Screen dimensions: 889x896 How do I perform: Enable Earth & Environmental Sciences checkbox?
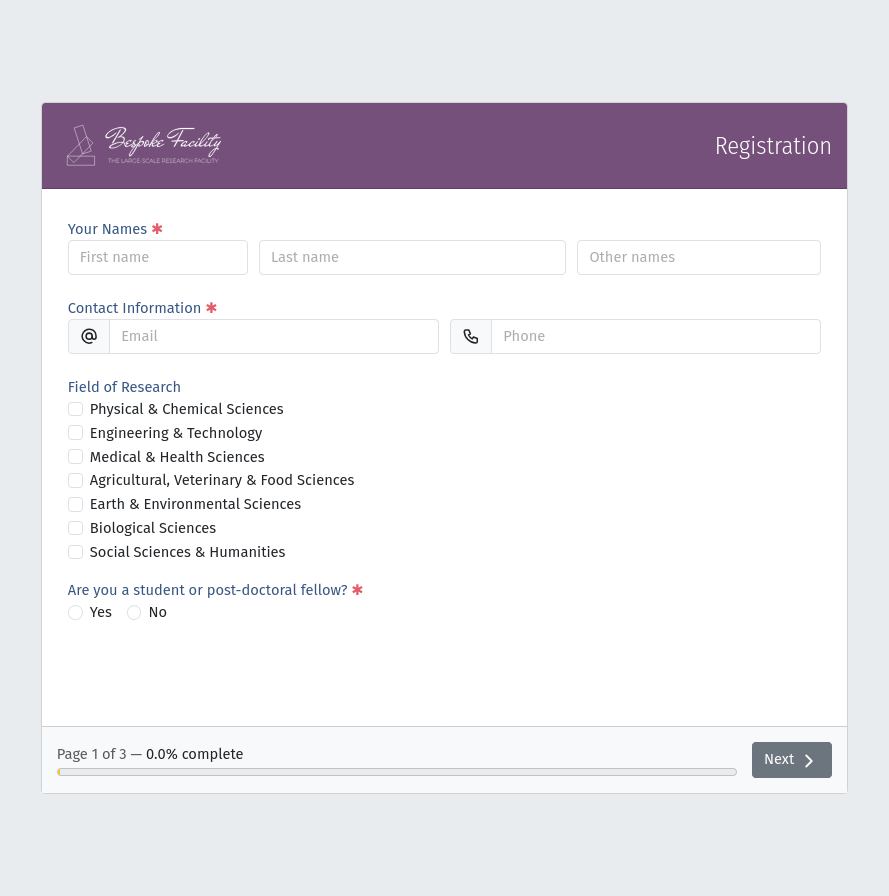click(x=75, y=505)
